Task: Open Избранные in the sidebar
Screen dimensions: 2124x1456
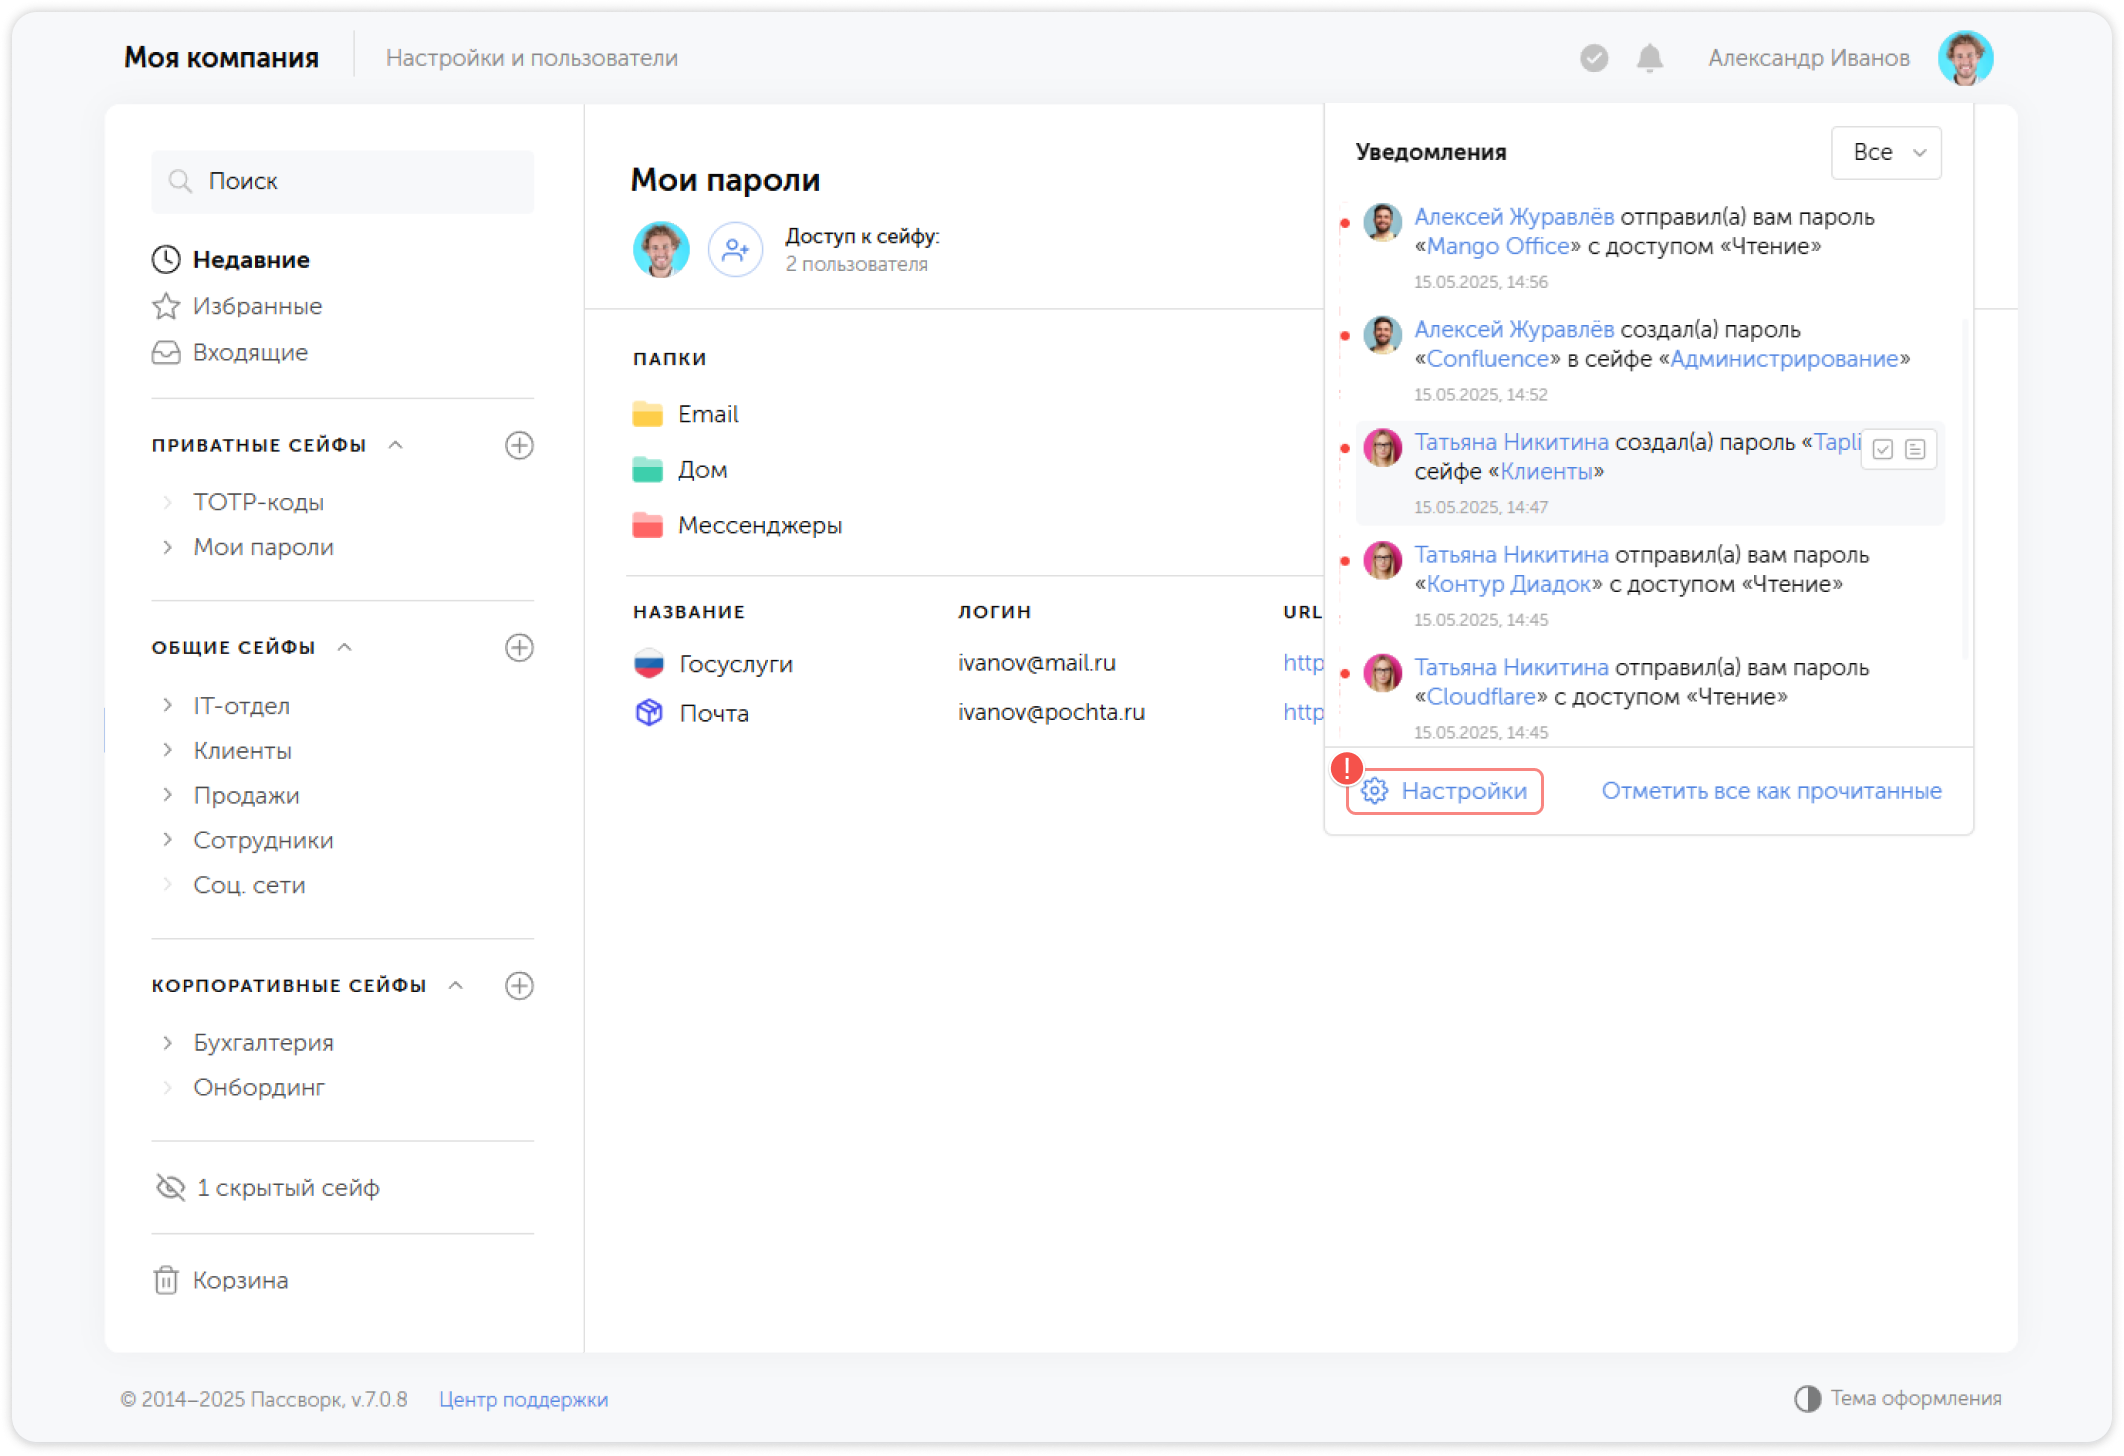Action: [256, 306]
